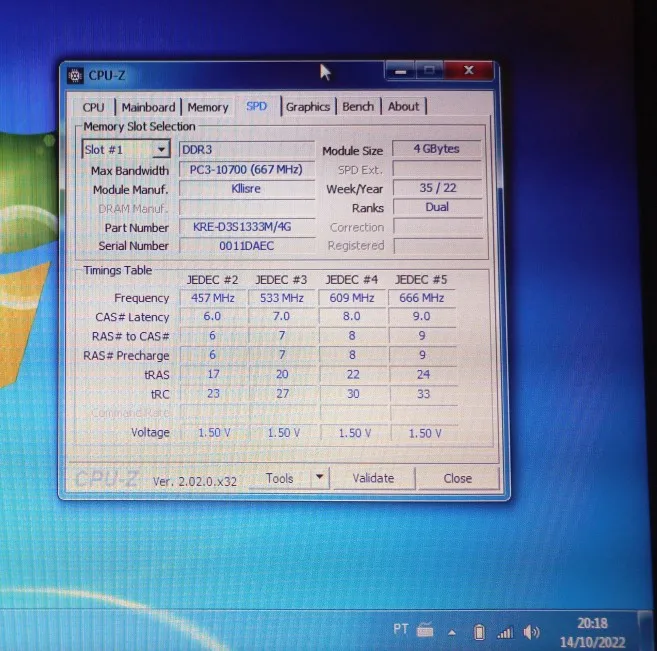The height and width of the screenshot is (651, 657).
Task: Click the 4 GBytes module size value
Action: 437,149
